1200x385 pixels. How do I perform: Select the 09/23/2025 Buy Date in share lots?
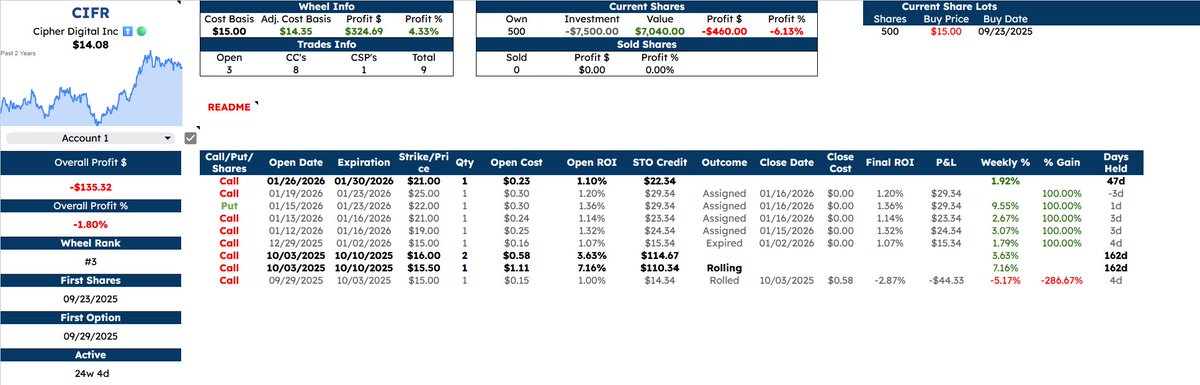click(x=1005, y=31)
